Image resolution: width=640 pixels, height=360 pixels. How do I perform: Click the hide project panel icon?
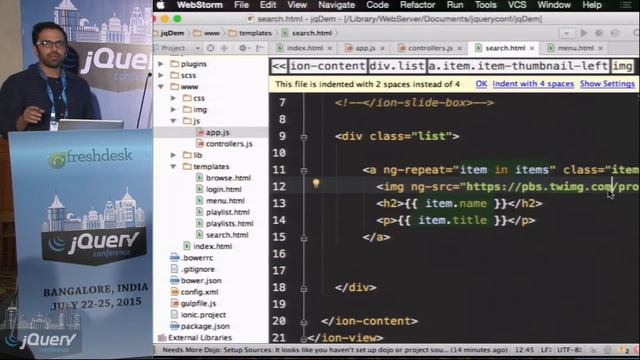(260, 48)
